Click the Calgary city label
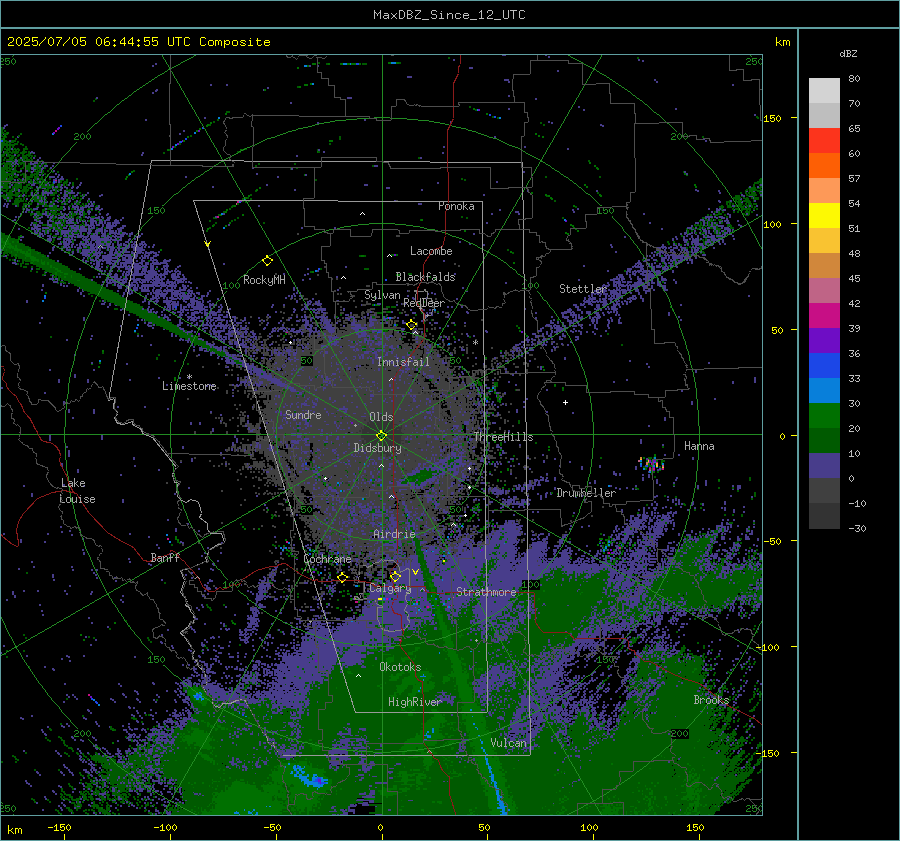The image size is (900, 841). click(390, 588)
